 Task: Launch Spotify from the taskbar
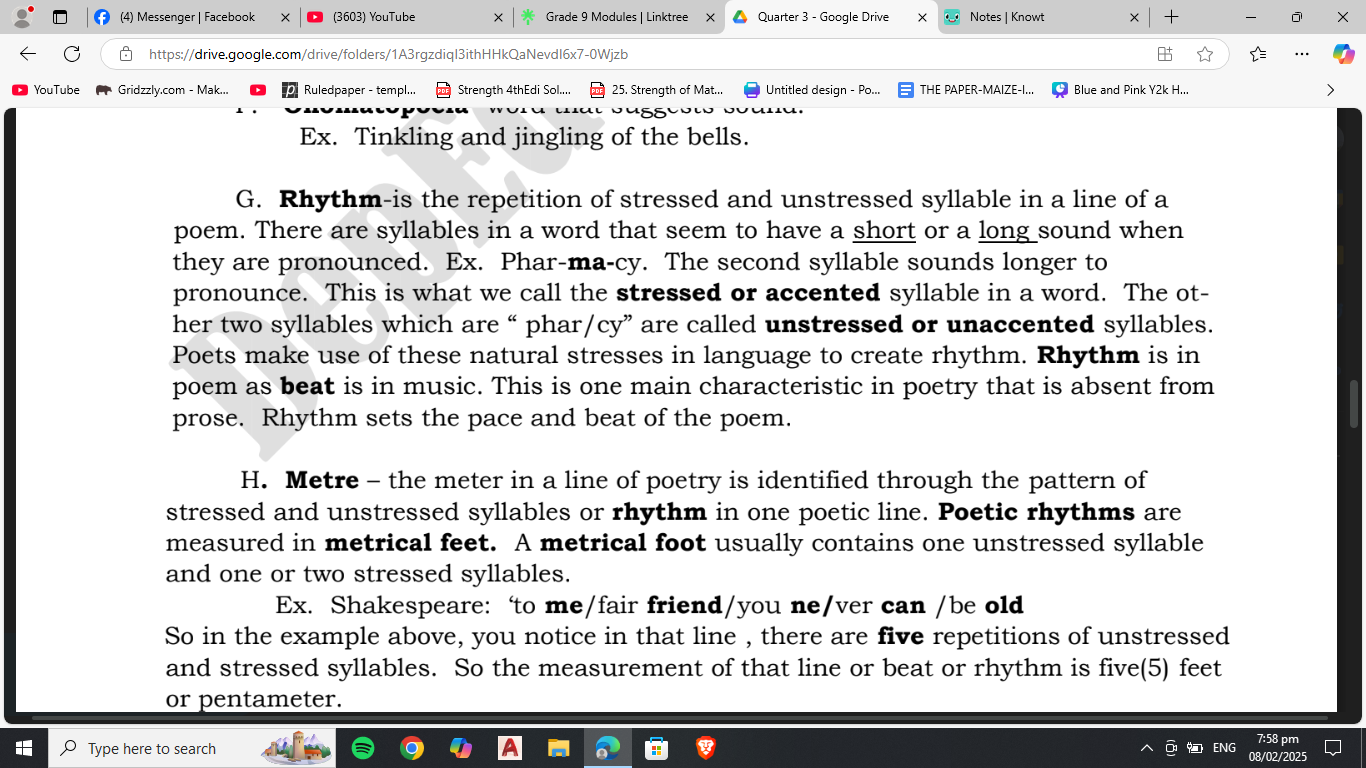tap(363, 748)
